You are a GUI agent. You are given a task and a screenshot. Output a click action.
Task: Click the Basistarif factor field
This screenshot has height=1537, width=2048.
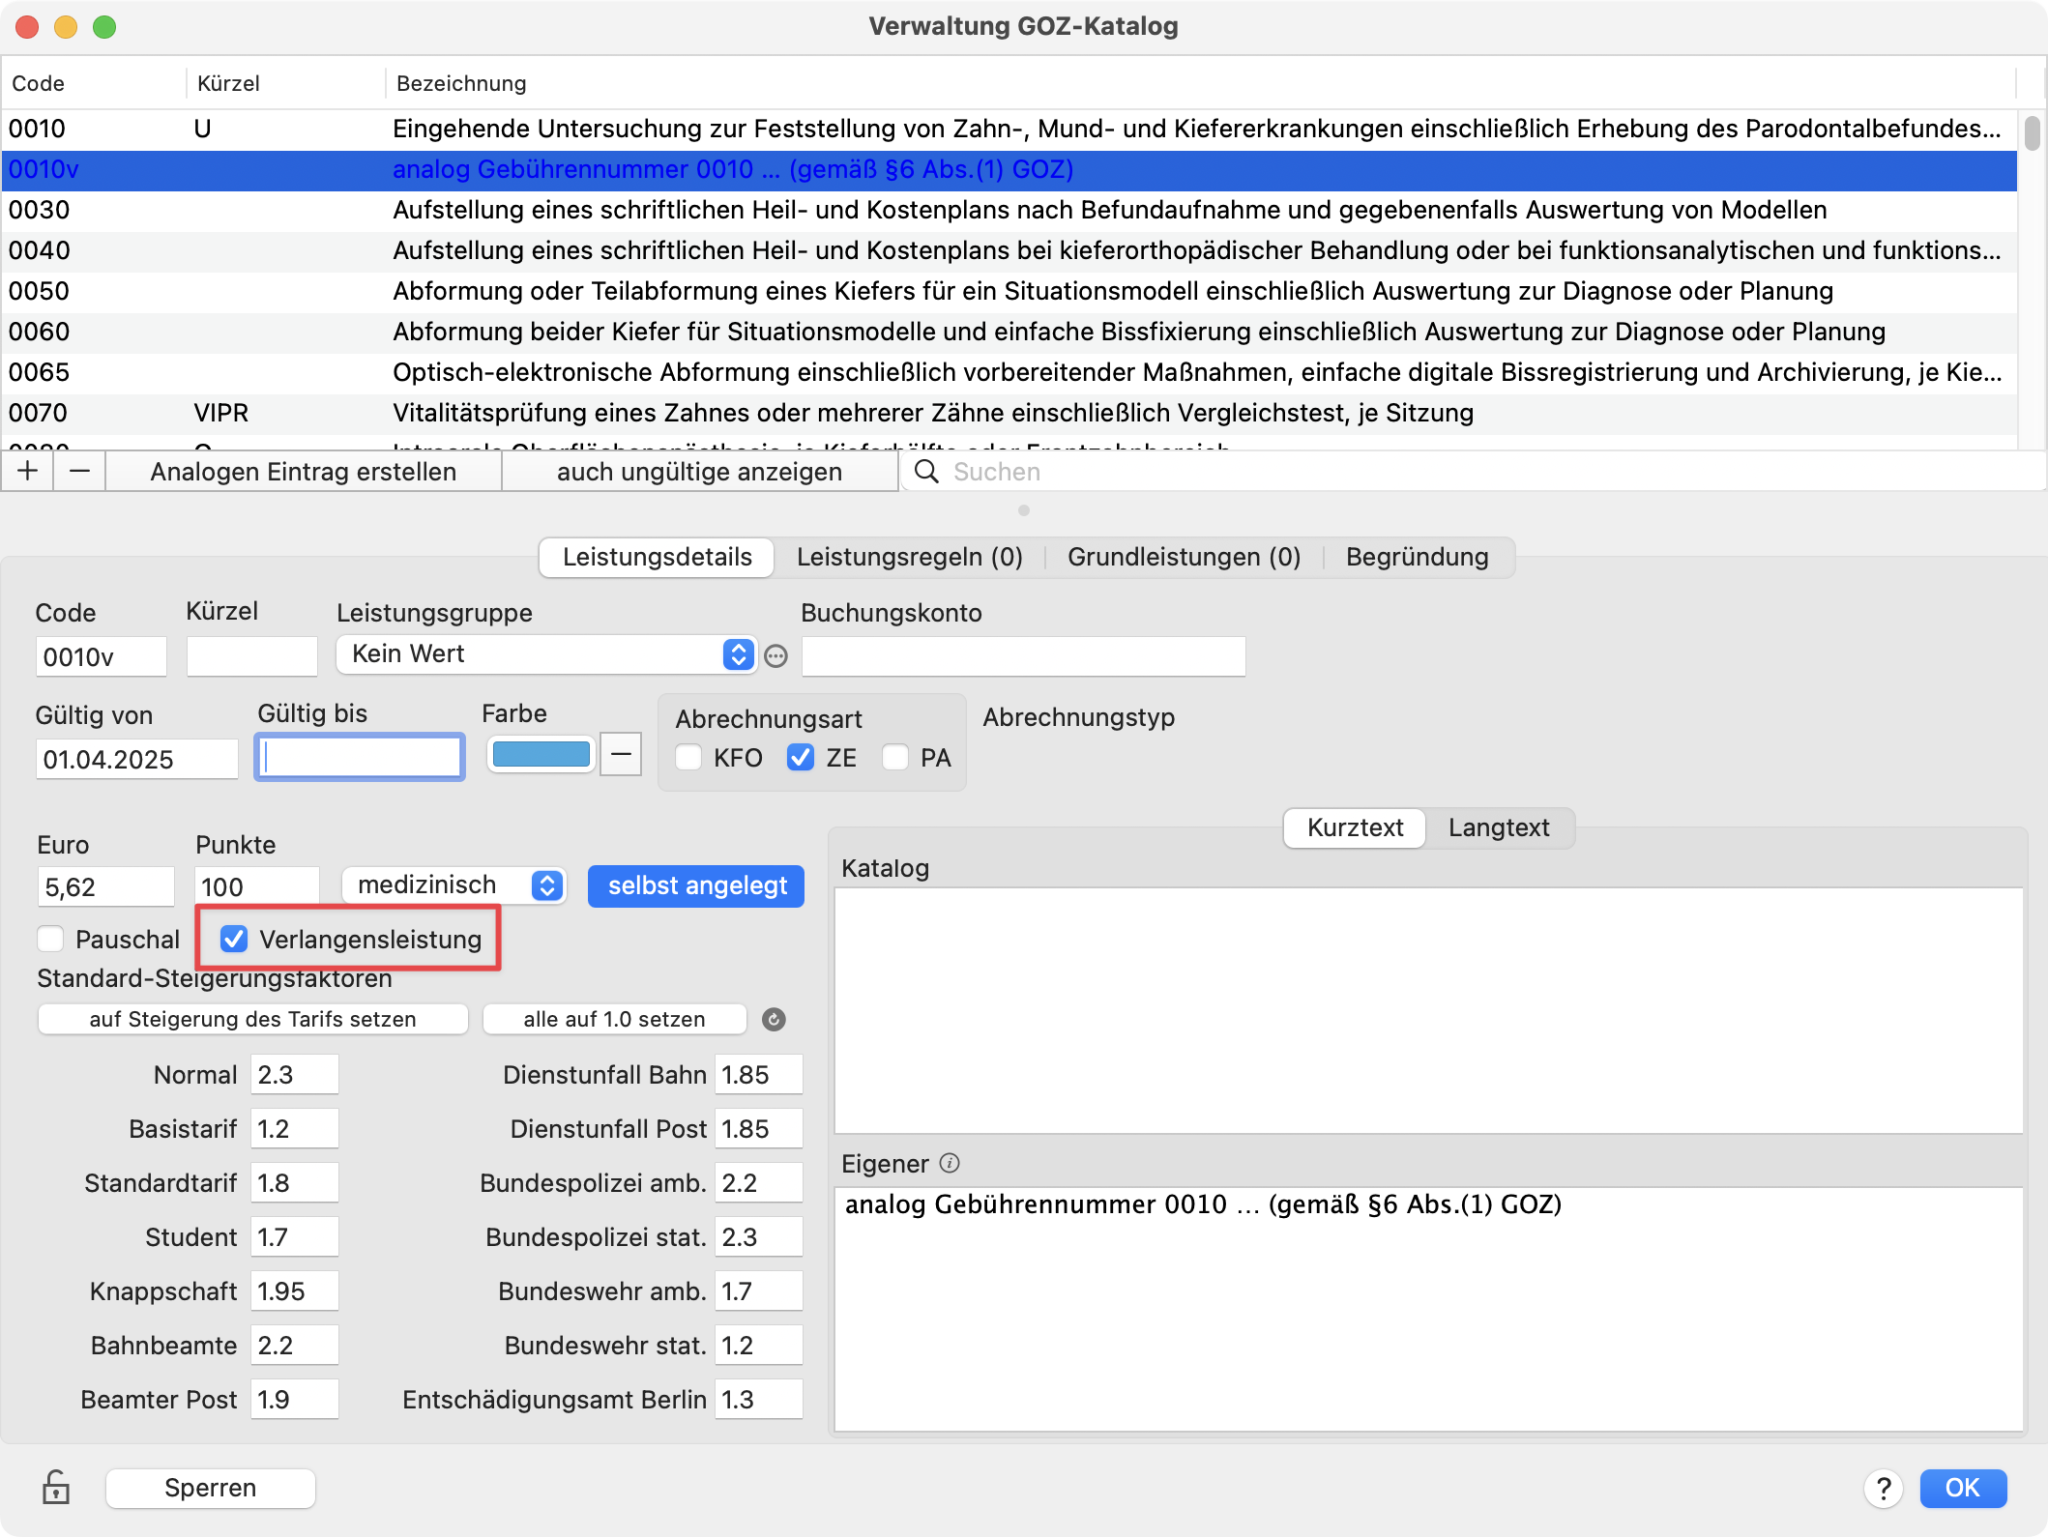coord(294,1129)
